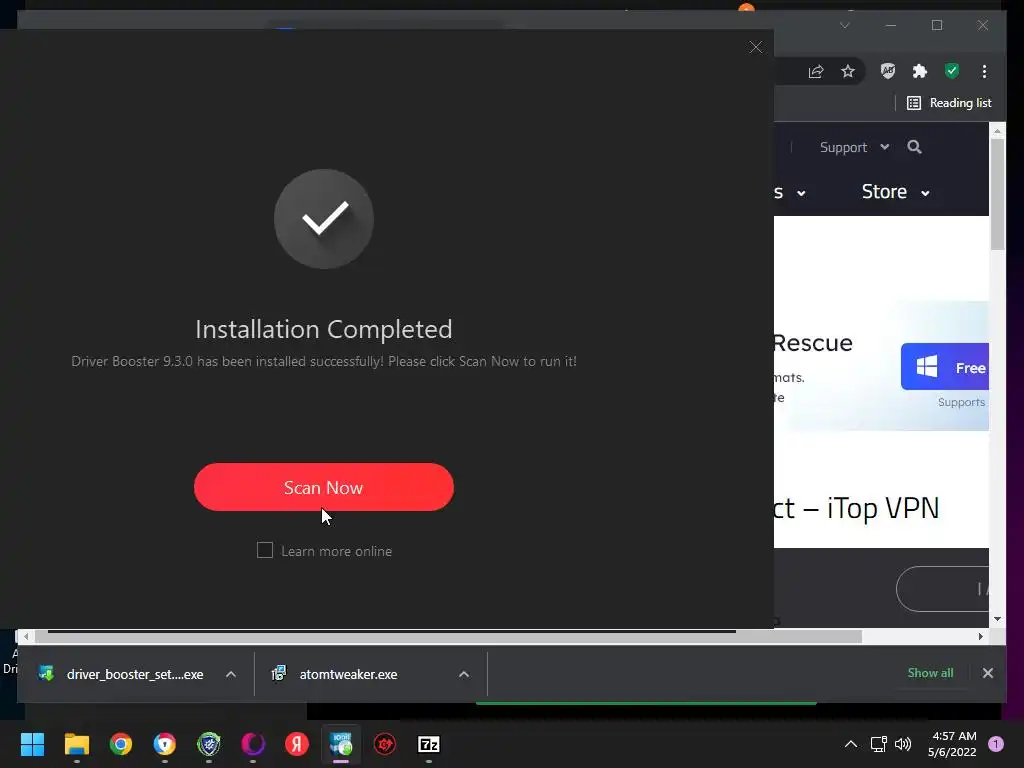Open the ad blocker shield extension

click(888, 71)
